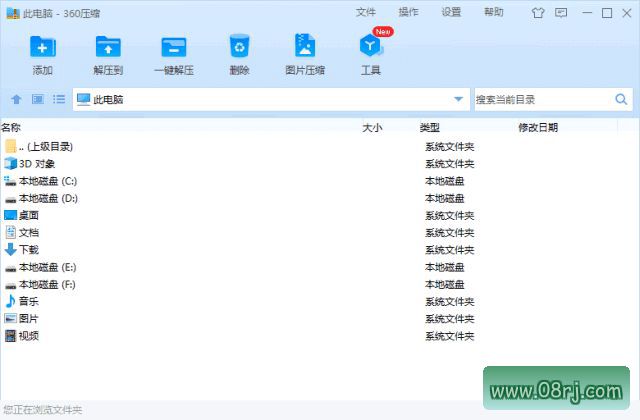Screen dimensions: 640x420
Task: Sort by the 修改日期 column header
Action: (538, 128)
